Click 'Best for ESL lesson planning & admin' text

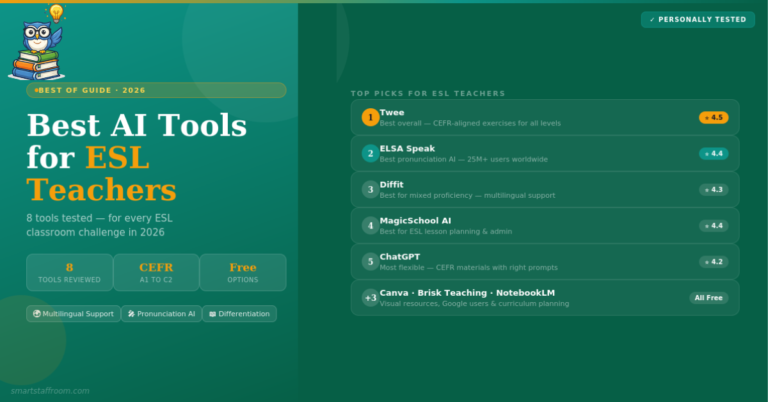pyautogui.click(x=446, y=232)
